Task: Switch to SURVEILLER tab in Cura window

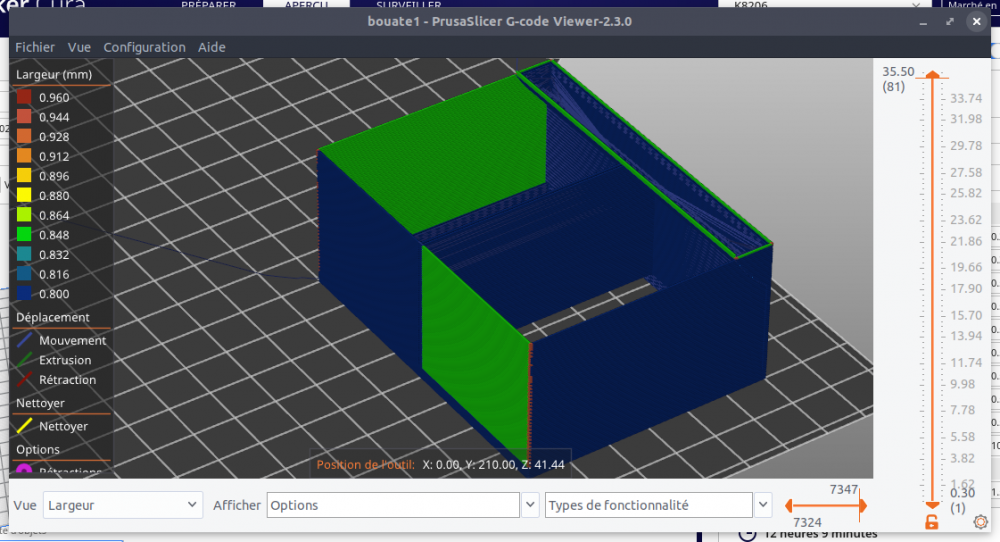Action: pos(408,4)
